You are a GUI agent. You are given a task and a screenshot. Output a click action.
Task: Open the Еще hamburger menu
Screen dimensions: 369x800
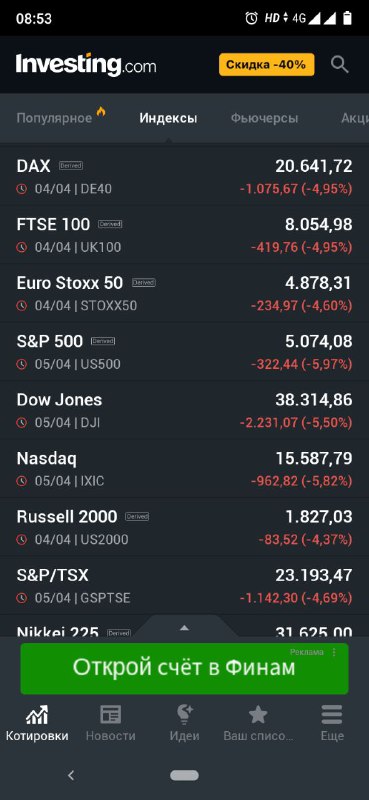tap(332, 715)
